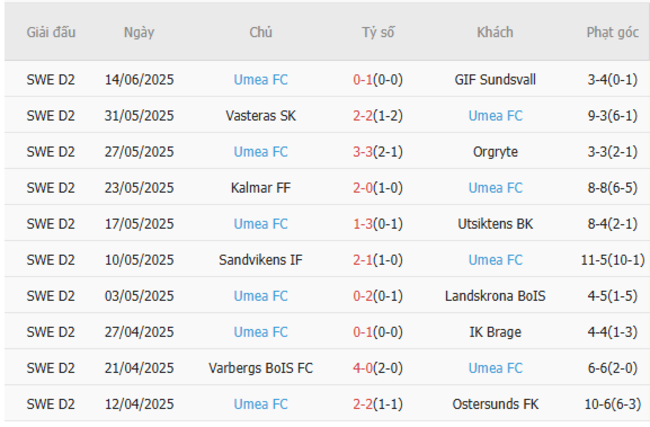Click the 4-0(2-0) match score

coord(378,367)
